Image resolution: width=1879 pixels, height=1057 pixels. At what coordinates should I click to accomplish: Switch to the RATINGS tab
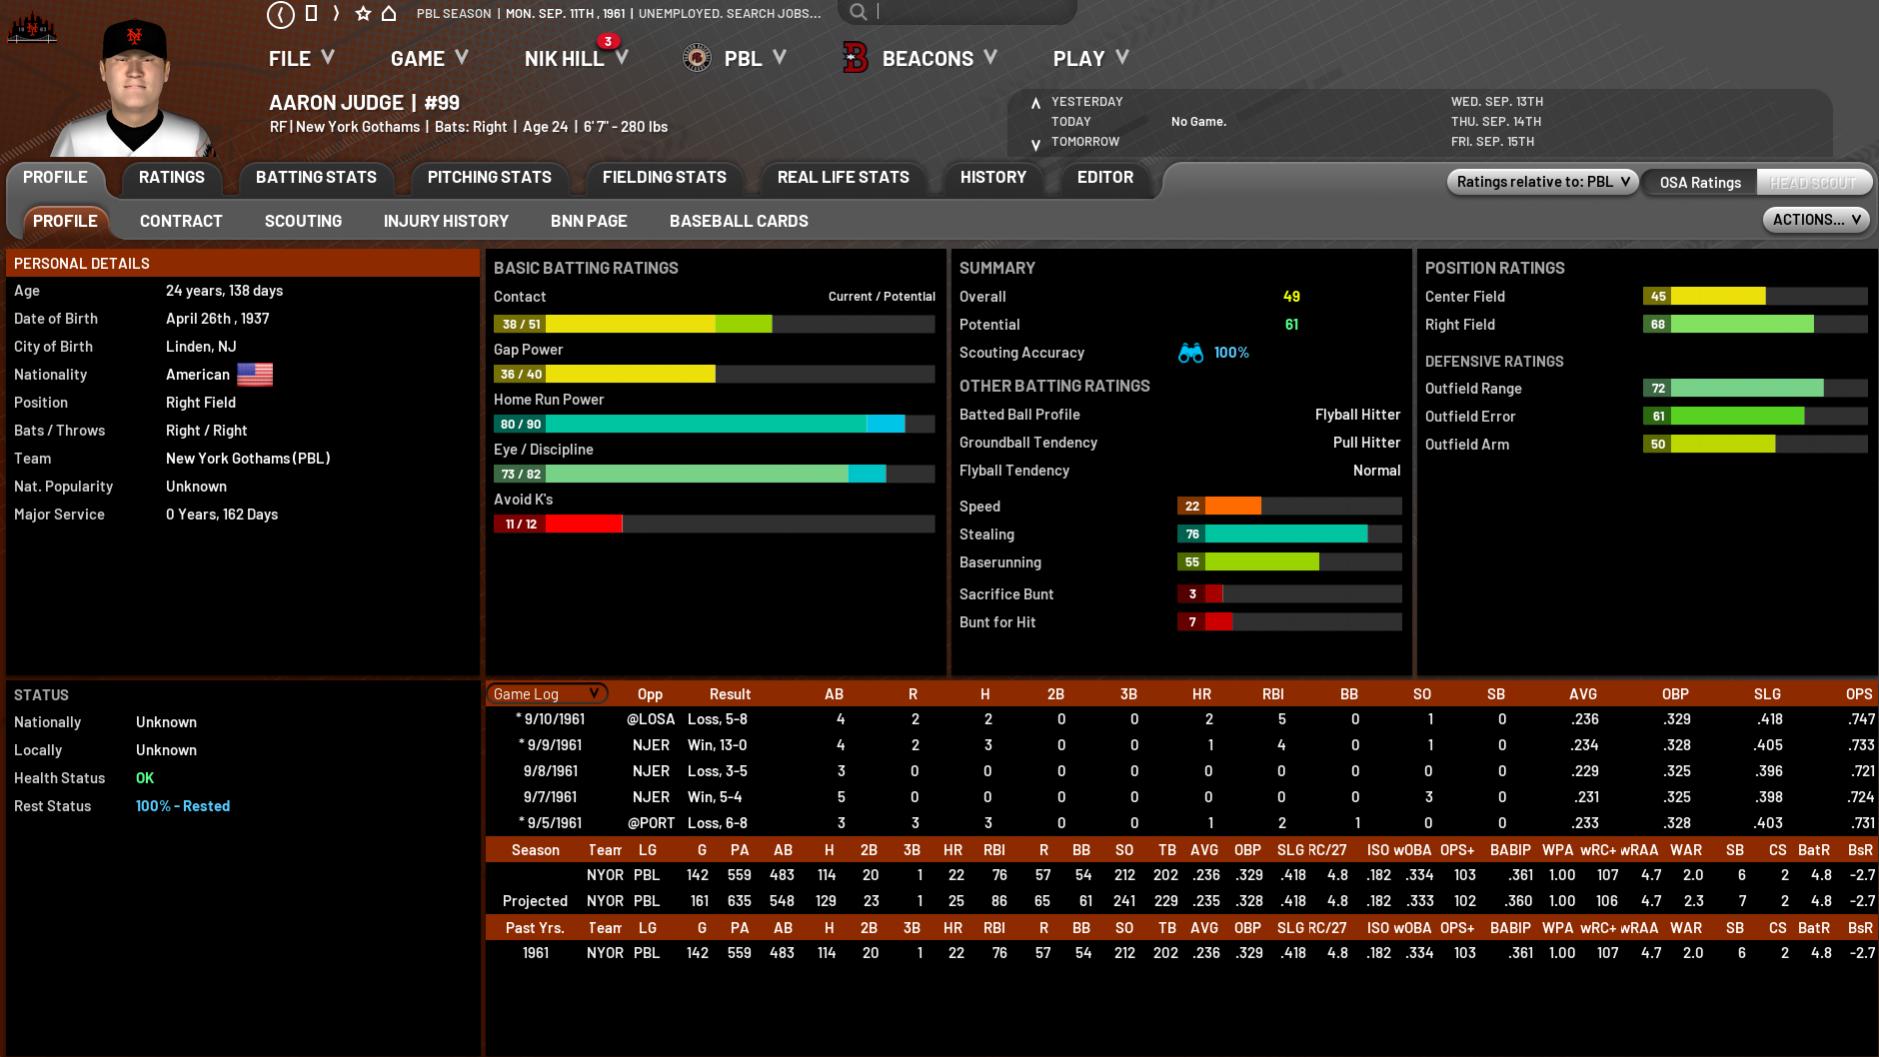[x=172, y=177]
